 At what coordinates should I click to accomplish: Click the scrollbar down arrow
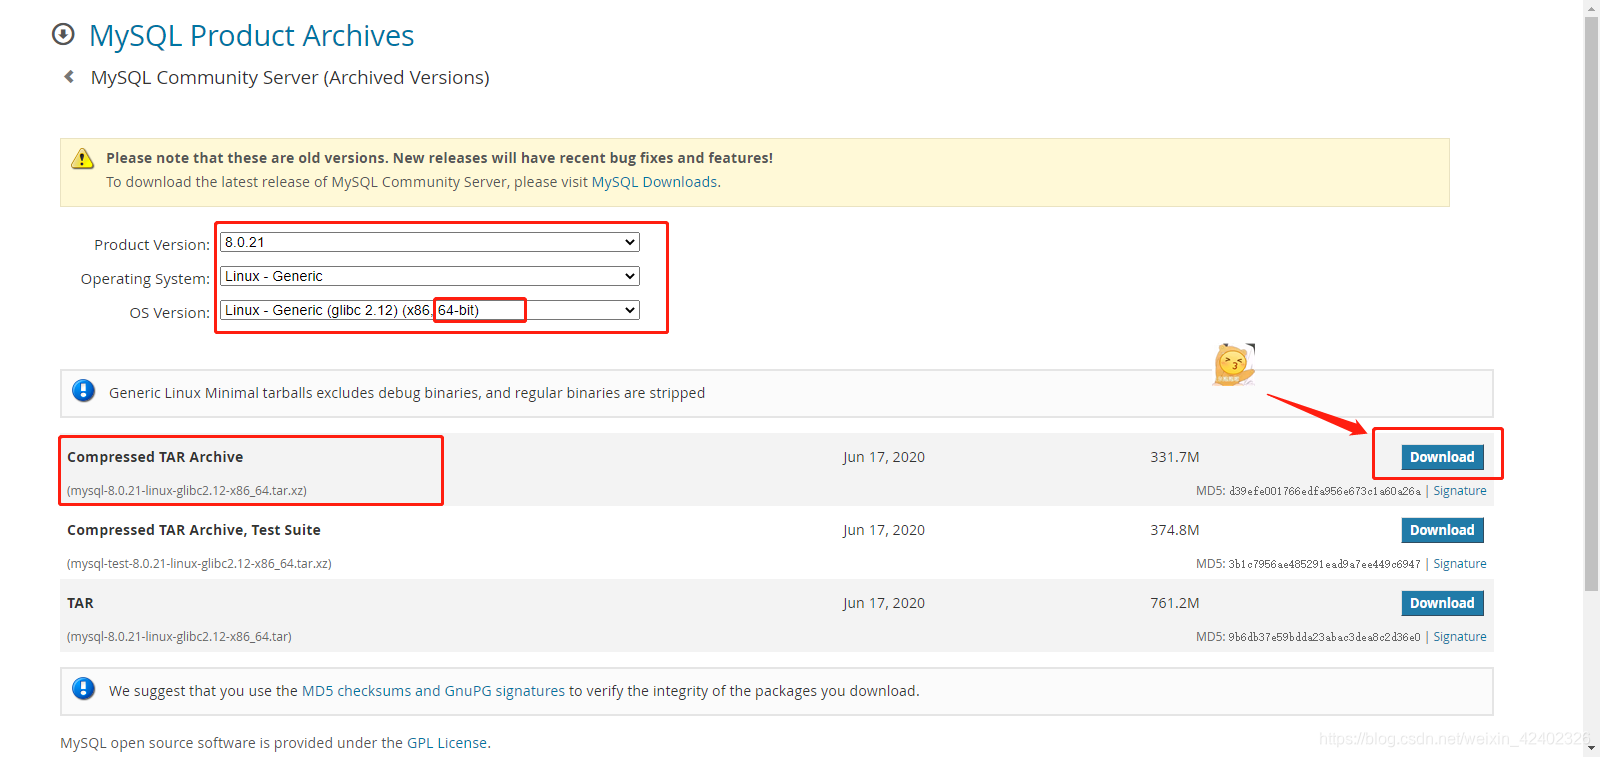click(x=1591, y=749)
